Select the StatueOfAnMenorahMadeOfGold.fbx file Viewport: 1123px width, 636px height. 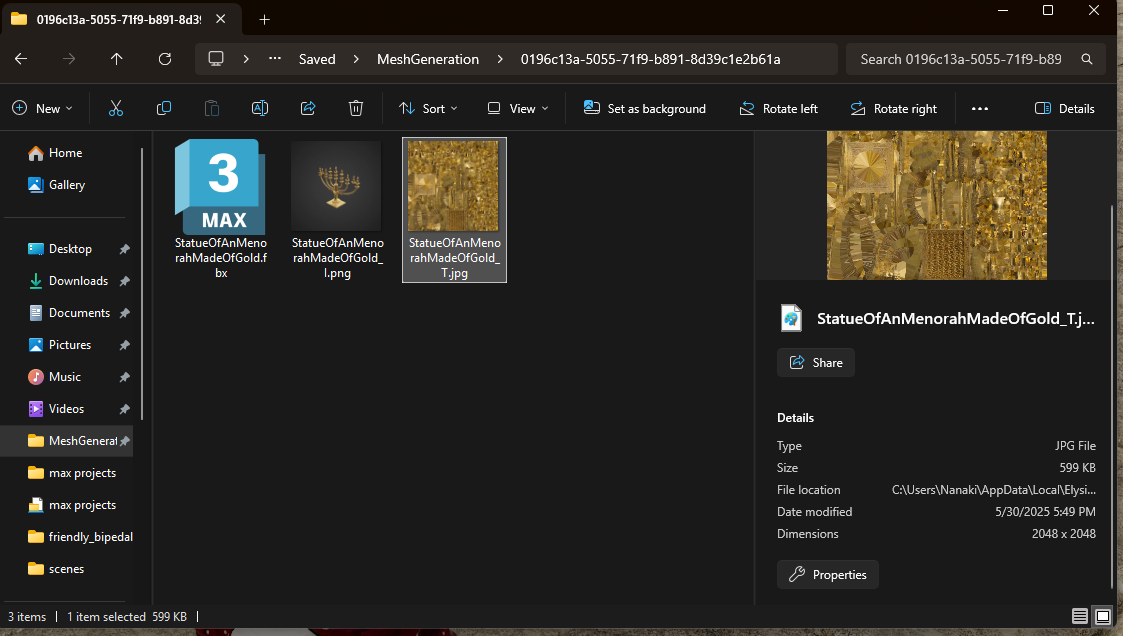tap(221, 210)
